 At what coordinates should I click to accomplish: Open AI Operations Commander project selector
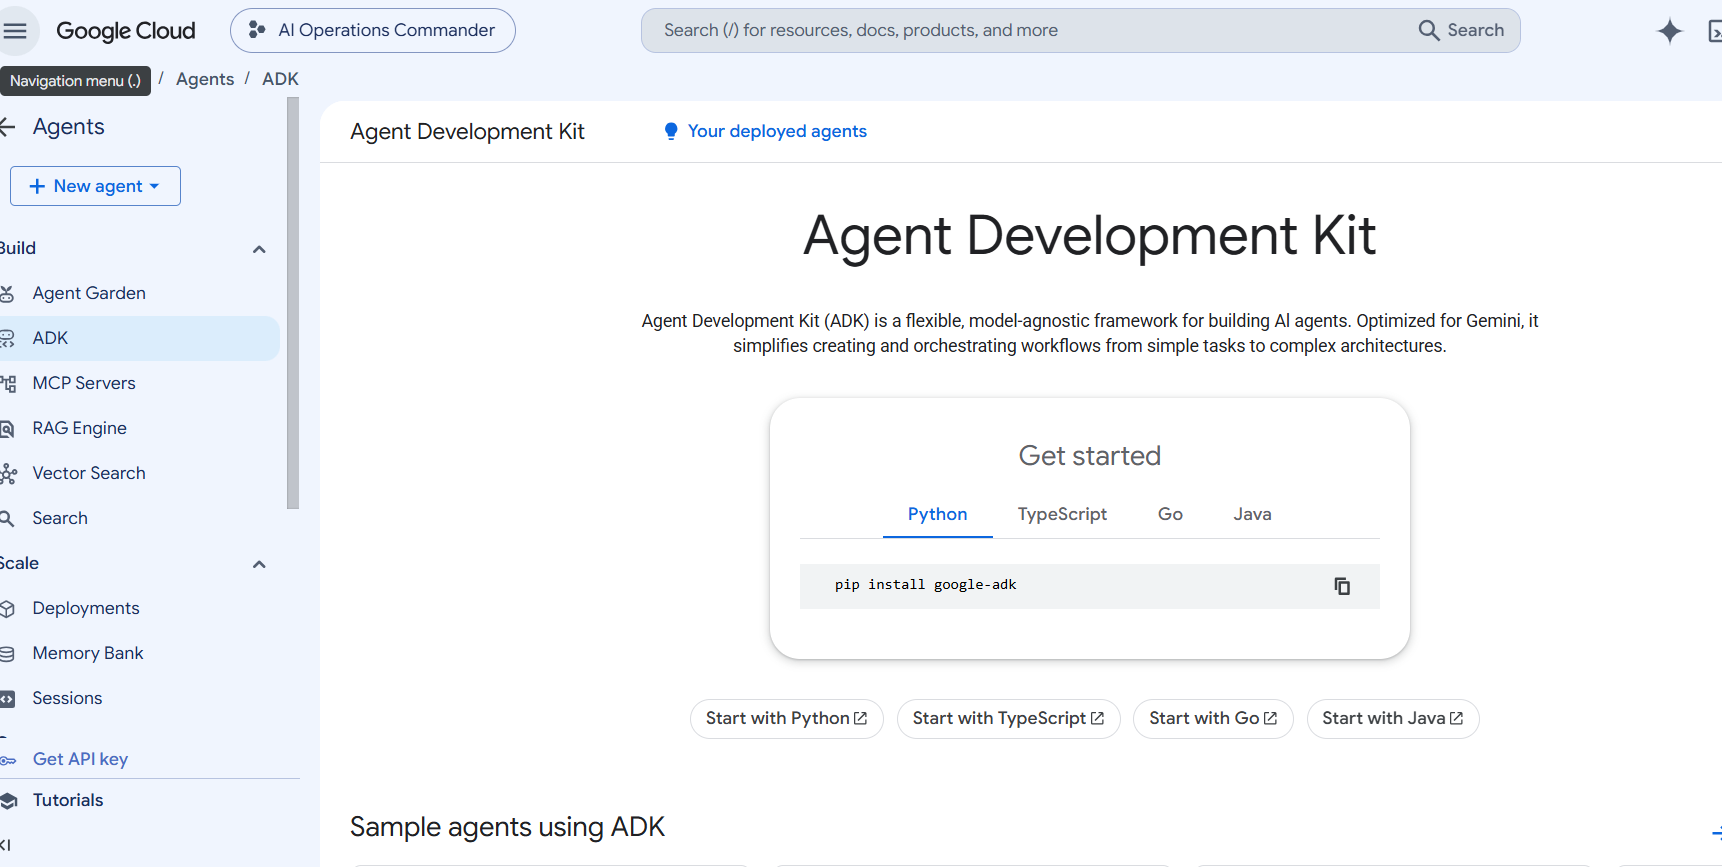click(x=373, y=31)
